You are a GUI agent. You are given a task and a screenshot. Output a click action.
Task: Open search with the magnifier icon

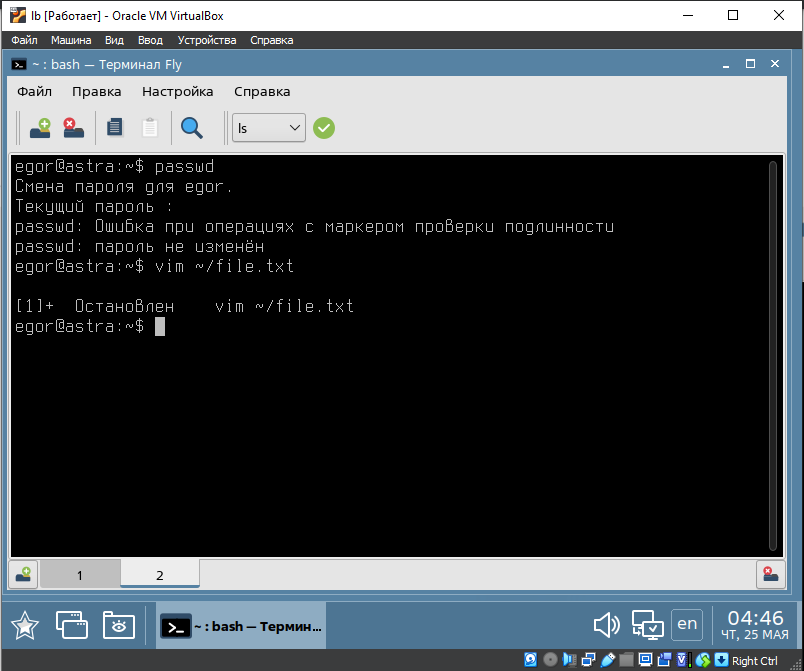pos(192,128)
